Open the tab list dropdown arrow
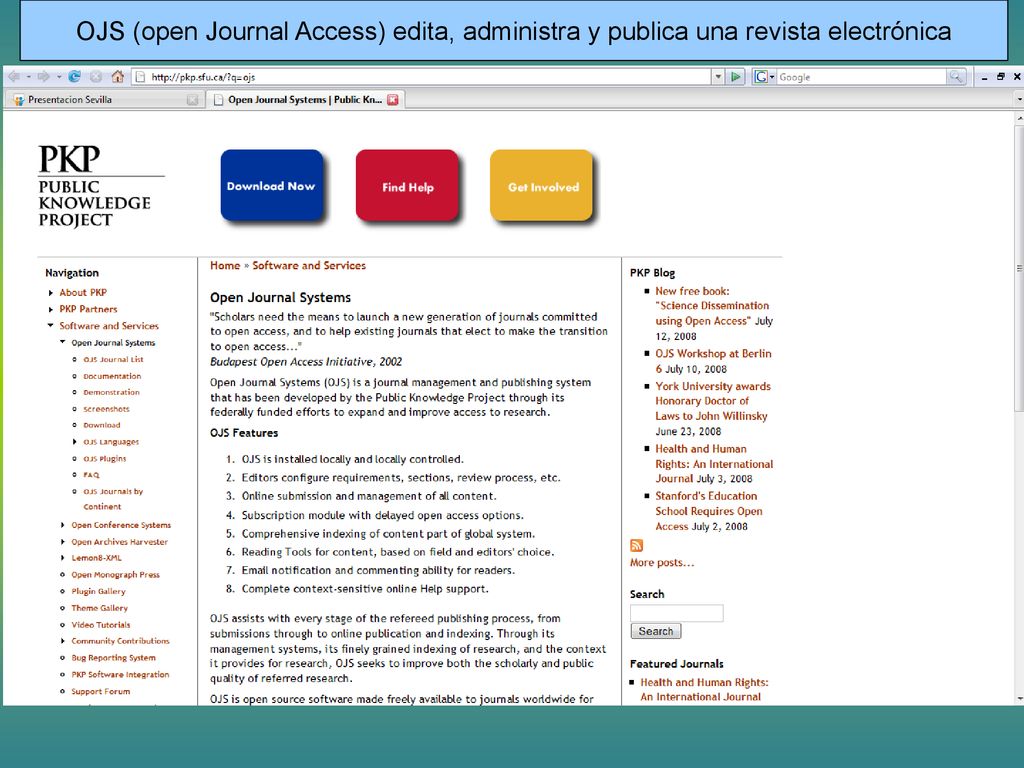The width and height of the screenshot is (1024, 768). tap(1019, 100)
